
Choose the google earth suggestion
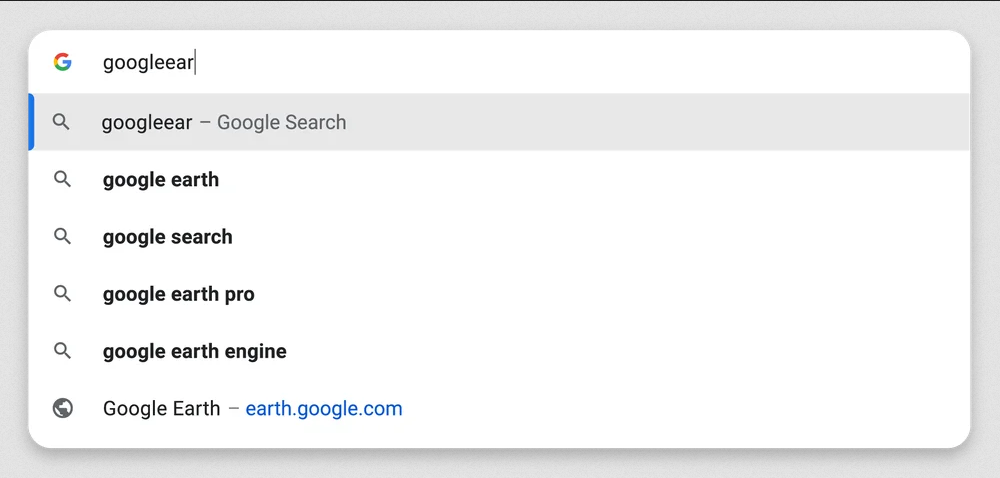(x=161, y=180)
